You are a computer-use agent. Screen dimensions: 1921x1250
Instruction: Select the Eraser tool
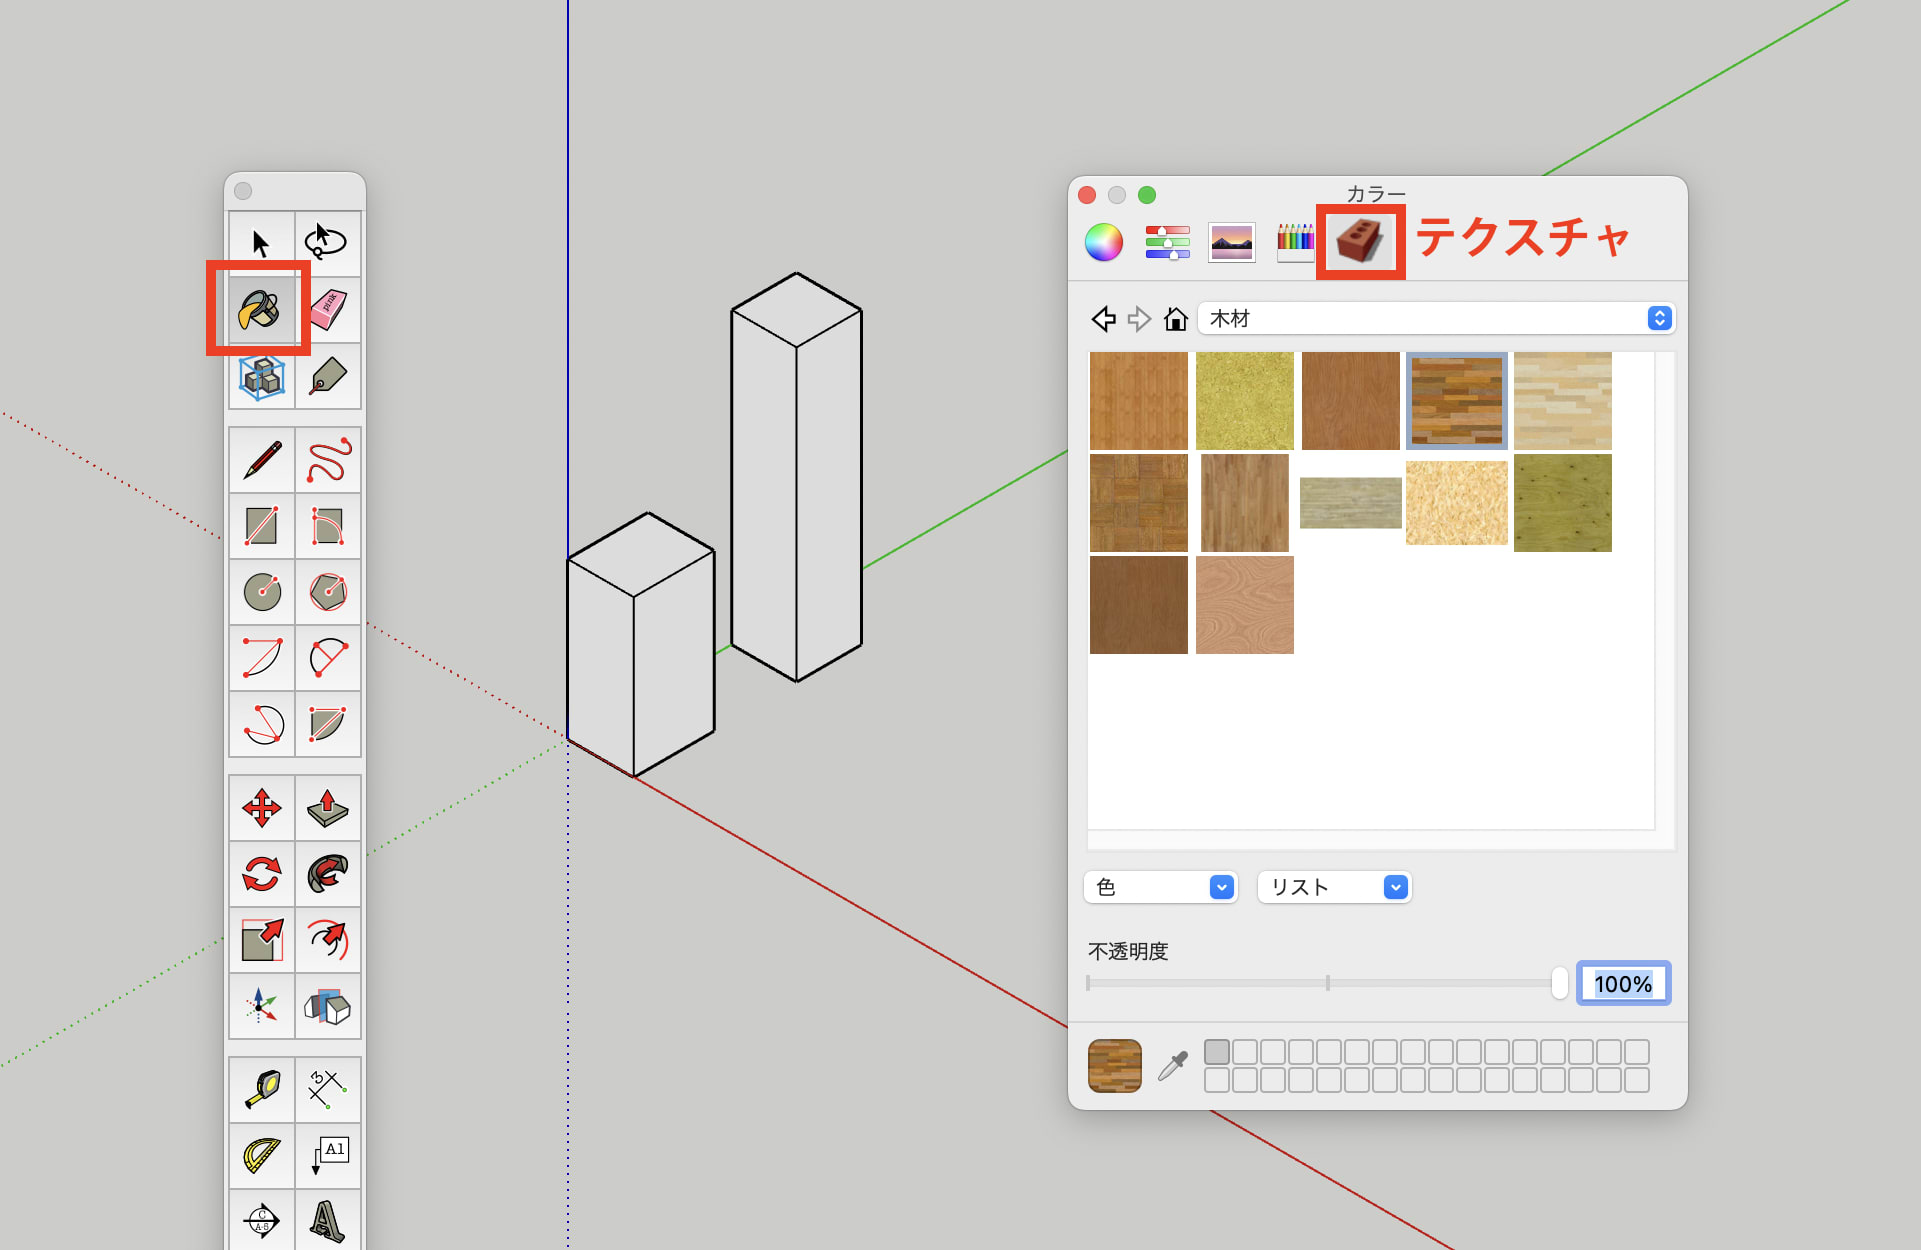(328, 310)
